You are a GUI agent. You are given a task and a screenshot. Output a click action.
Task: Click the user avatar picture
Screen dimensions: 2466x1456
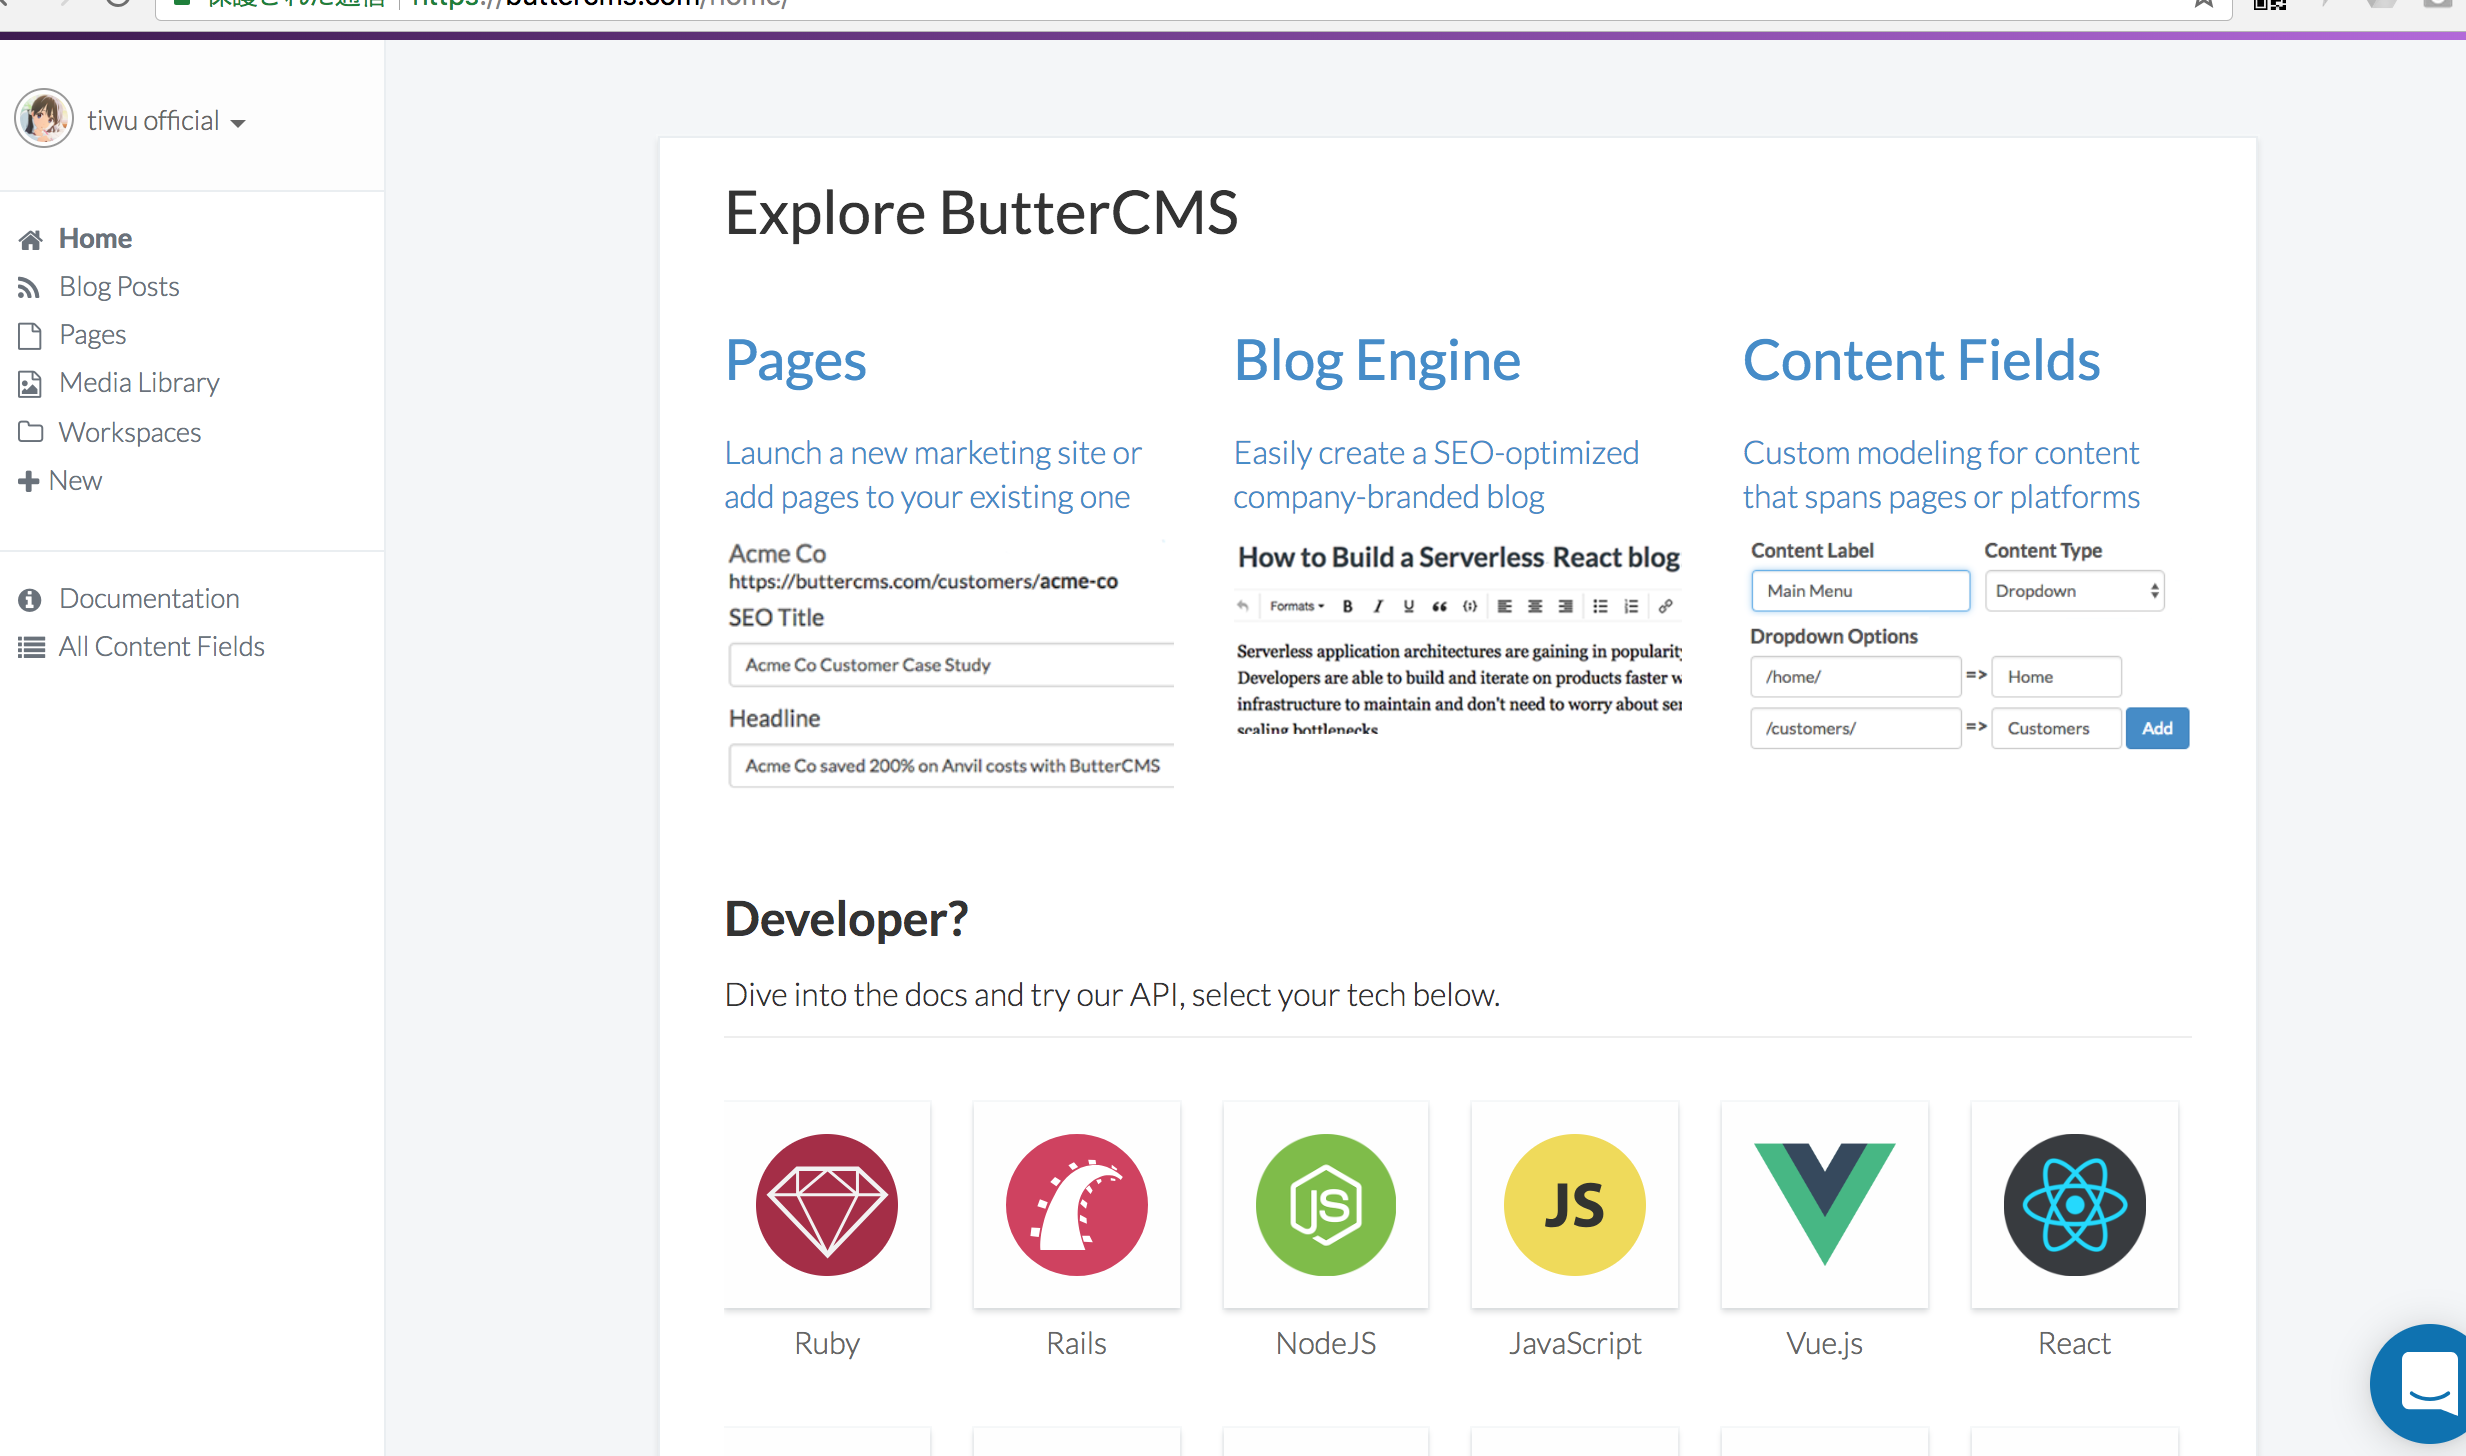(44, 118)
